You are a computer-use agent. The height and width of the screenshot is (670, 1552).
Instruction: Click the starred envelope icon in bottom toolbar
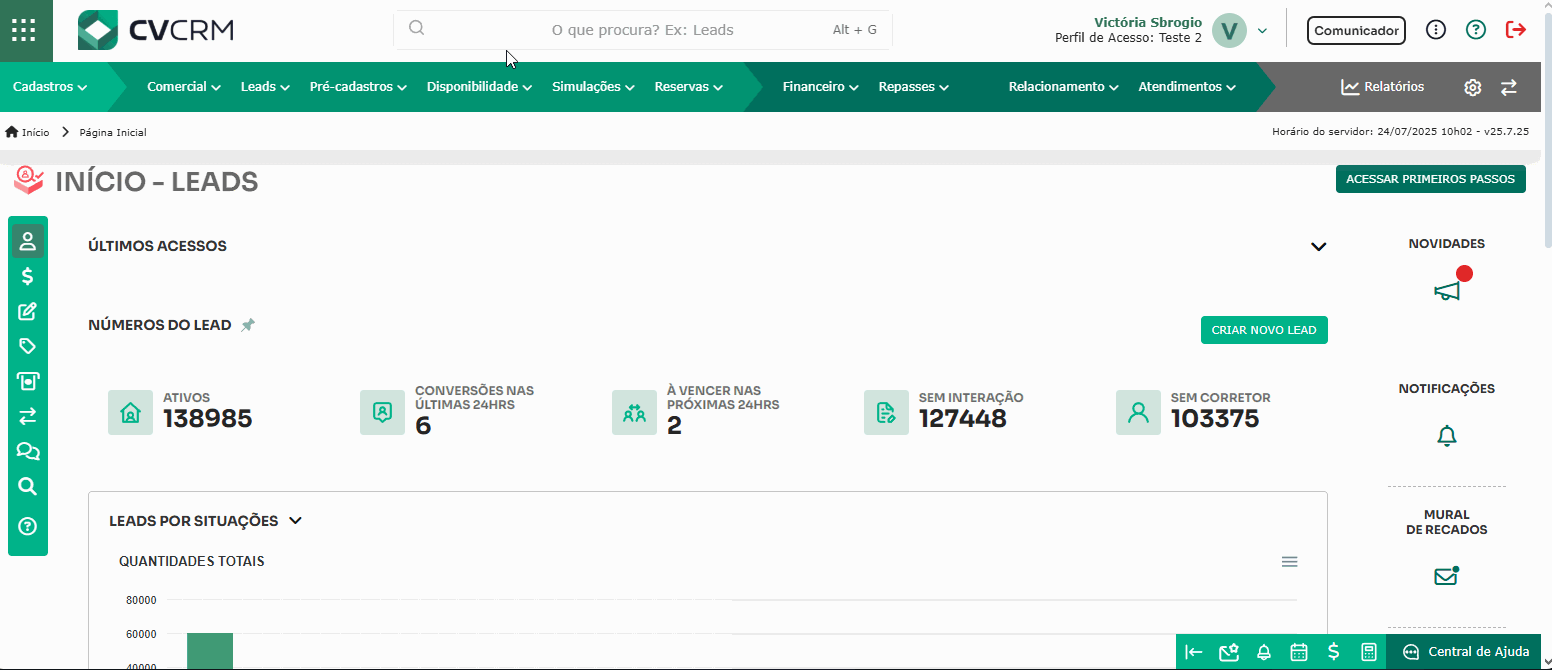1229,652
